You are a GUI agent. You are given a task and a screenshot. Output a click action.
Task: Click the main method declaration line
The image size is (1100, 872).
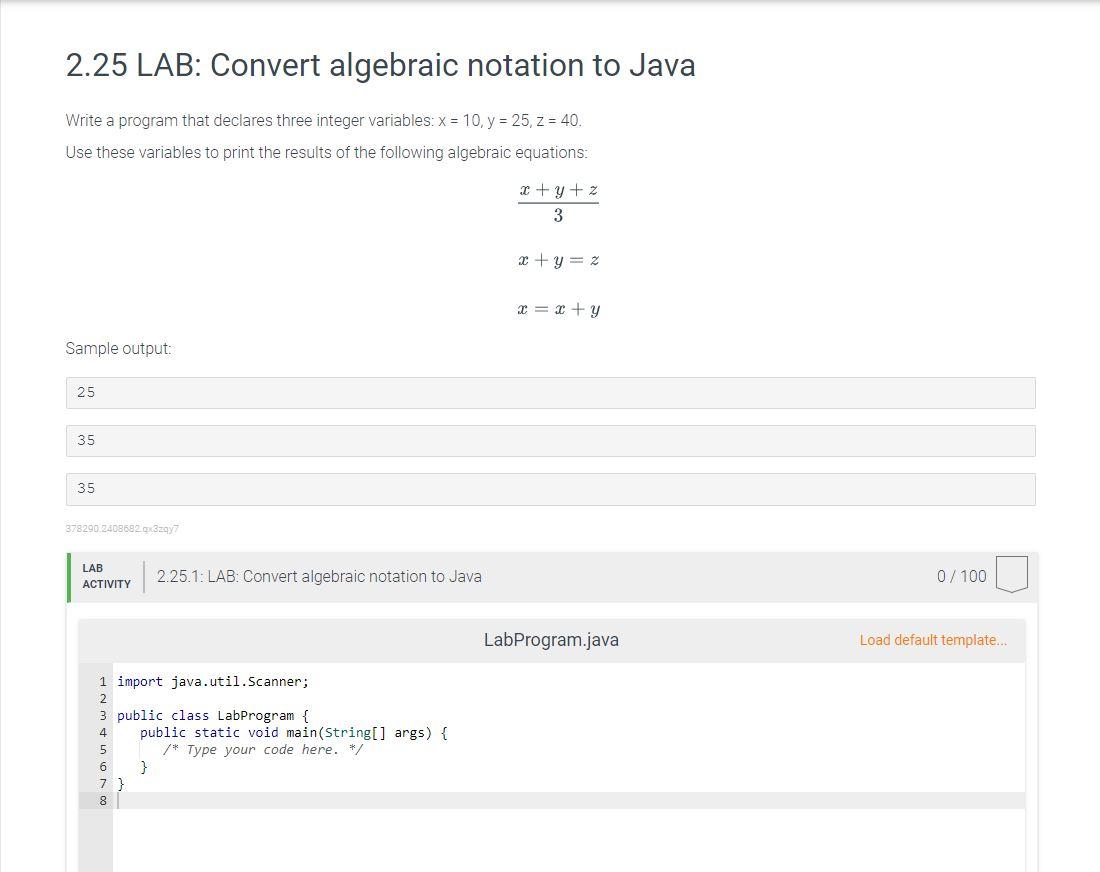click(x=293, y=732)
